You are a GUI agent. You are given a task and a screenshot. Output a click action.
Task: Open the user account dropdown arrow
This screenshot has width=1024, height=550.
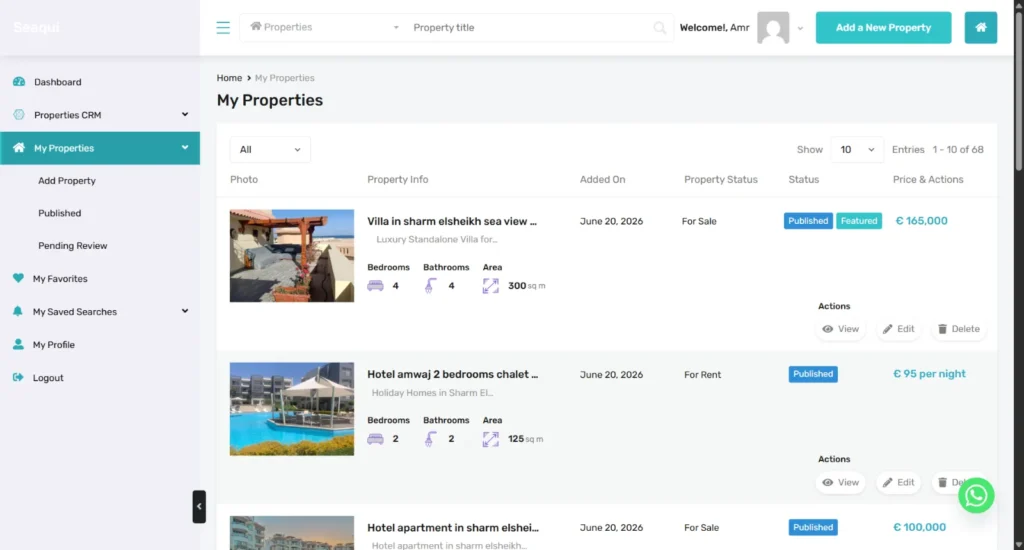tap(800, 28)
